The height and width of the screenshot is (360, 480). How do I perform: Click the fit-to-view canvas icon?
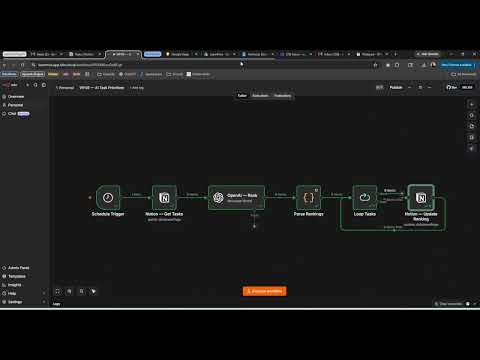click(x=58, y=291)
